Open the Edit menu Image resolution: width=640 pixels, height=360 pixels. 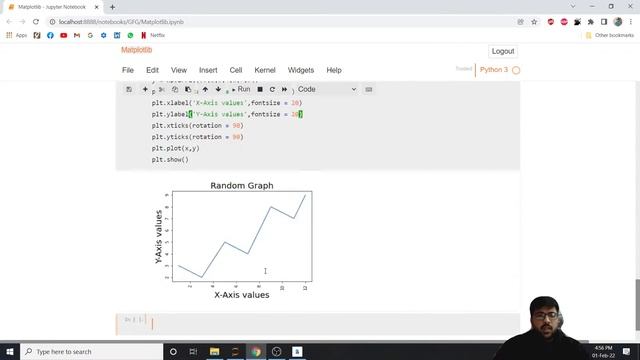tap(152, 70)
